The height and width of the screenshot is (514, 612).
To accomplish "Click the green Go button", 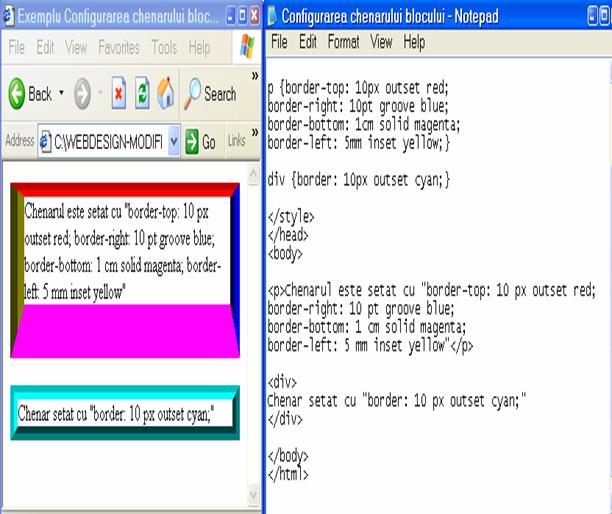I will pos(200,142).
